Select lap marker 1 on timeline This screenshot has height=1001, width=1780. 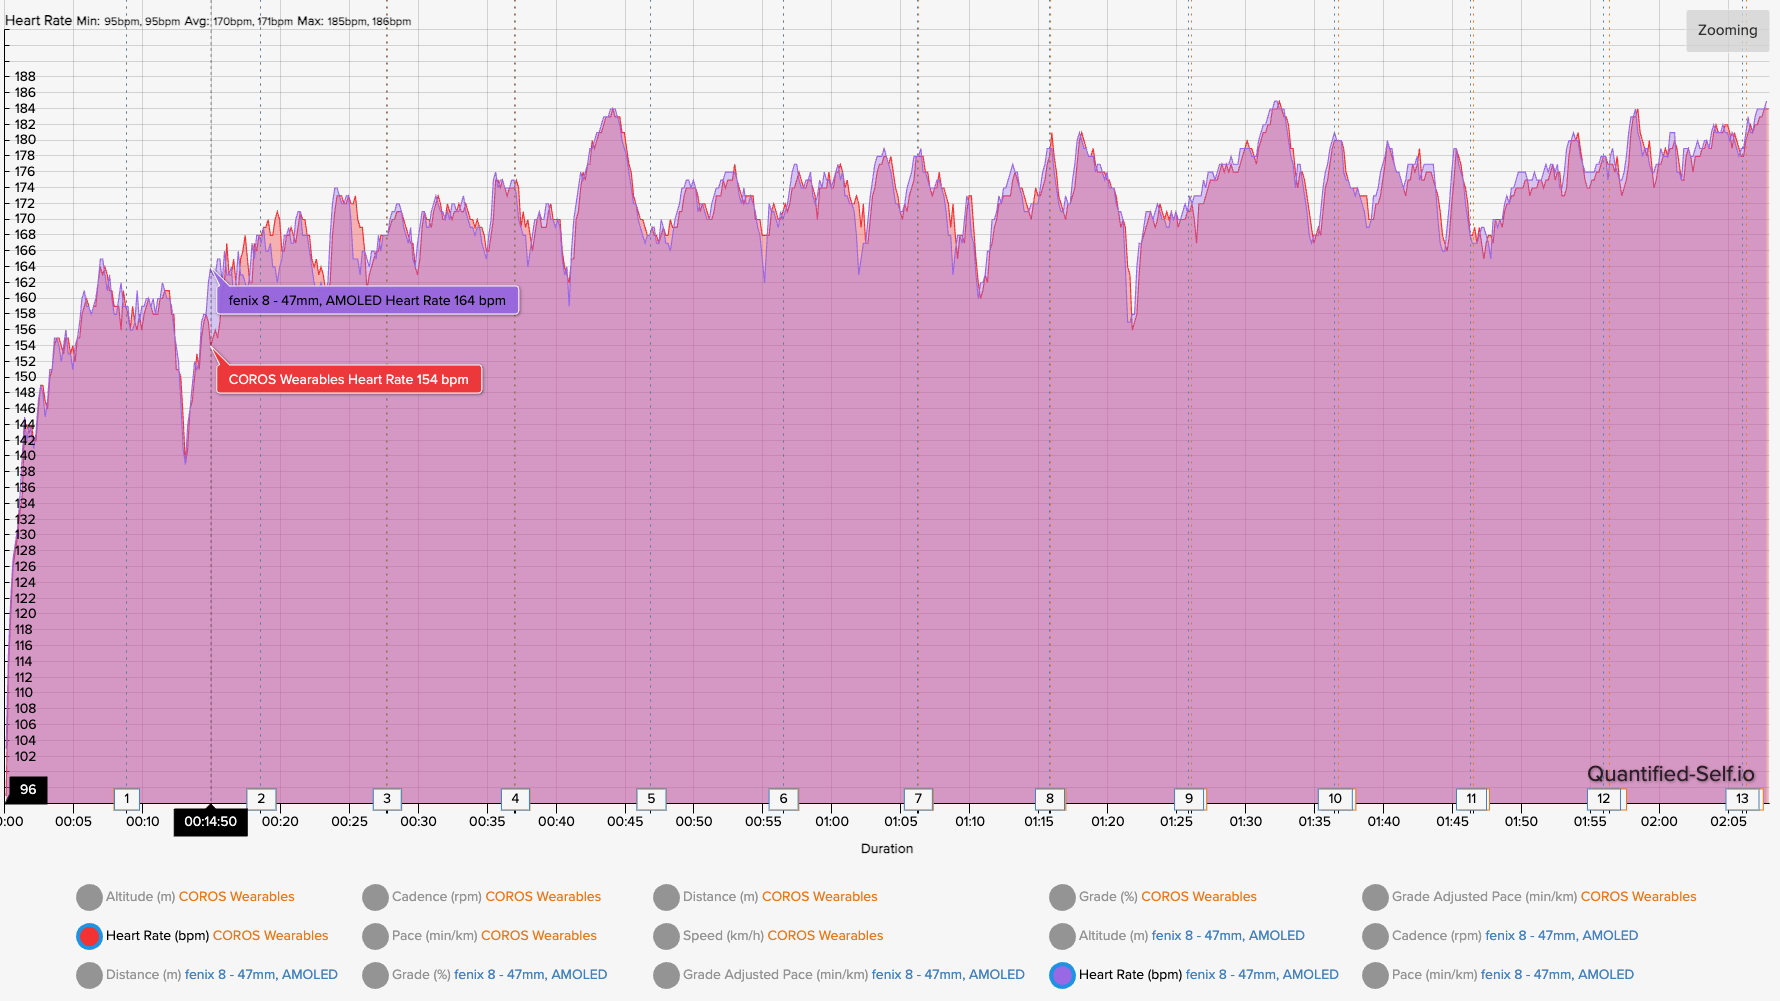pyautogui.click(x=127, y=799)
